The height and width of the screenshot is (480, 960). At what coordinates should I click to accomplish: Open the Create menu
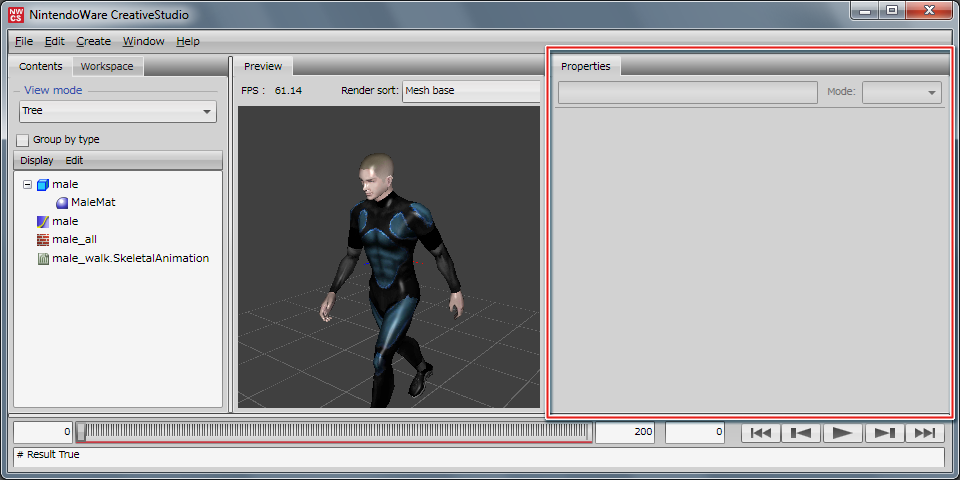click(x=93, y=41)
